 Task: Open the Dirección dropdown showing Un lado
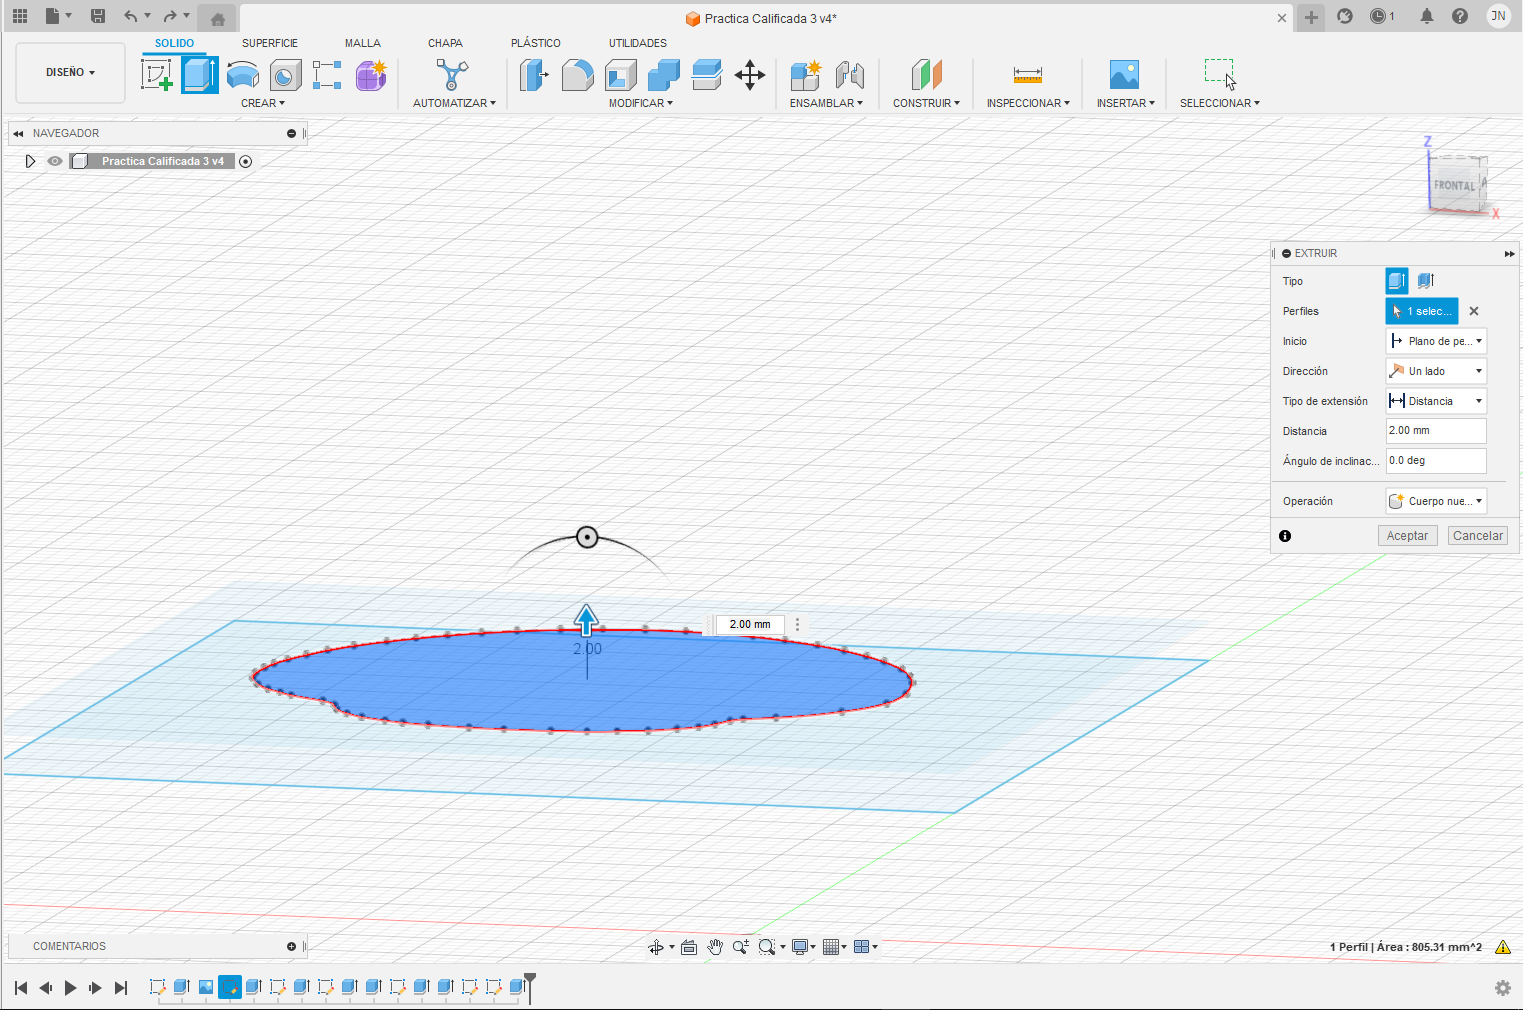coord(1436,371)
